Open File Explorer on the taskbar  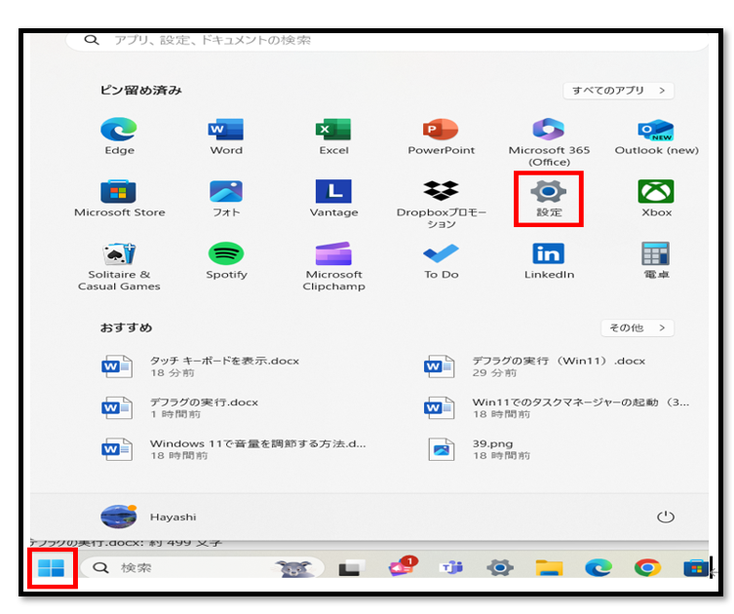coord(549,568)
